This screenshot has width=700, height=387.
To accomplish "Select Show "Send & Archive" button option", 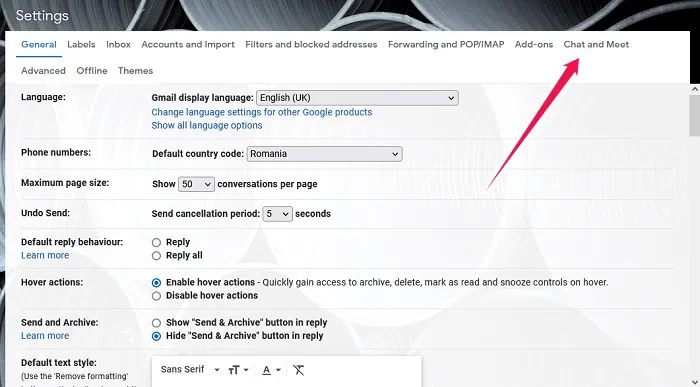I will click(156, 323).
